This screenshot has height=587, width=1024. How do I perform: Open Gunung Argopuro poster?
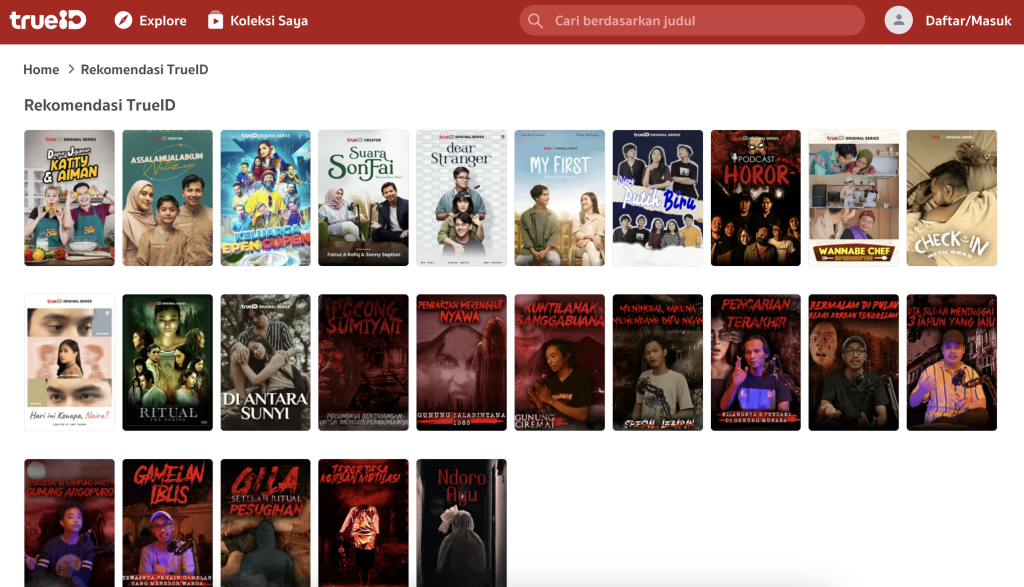click(x=69, y=523)
